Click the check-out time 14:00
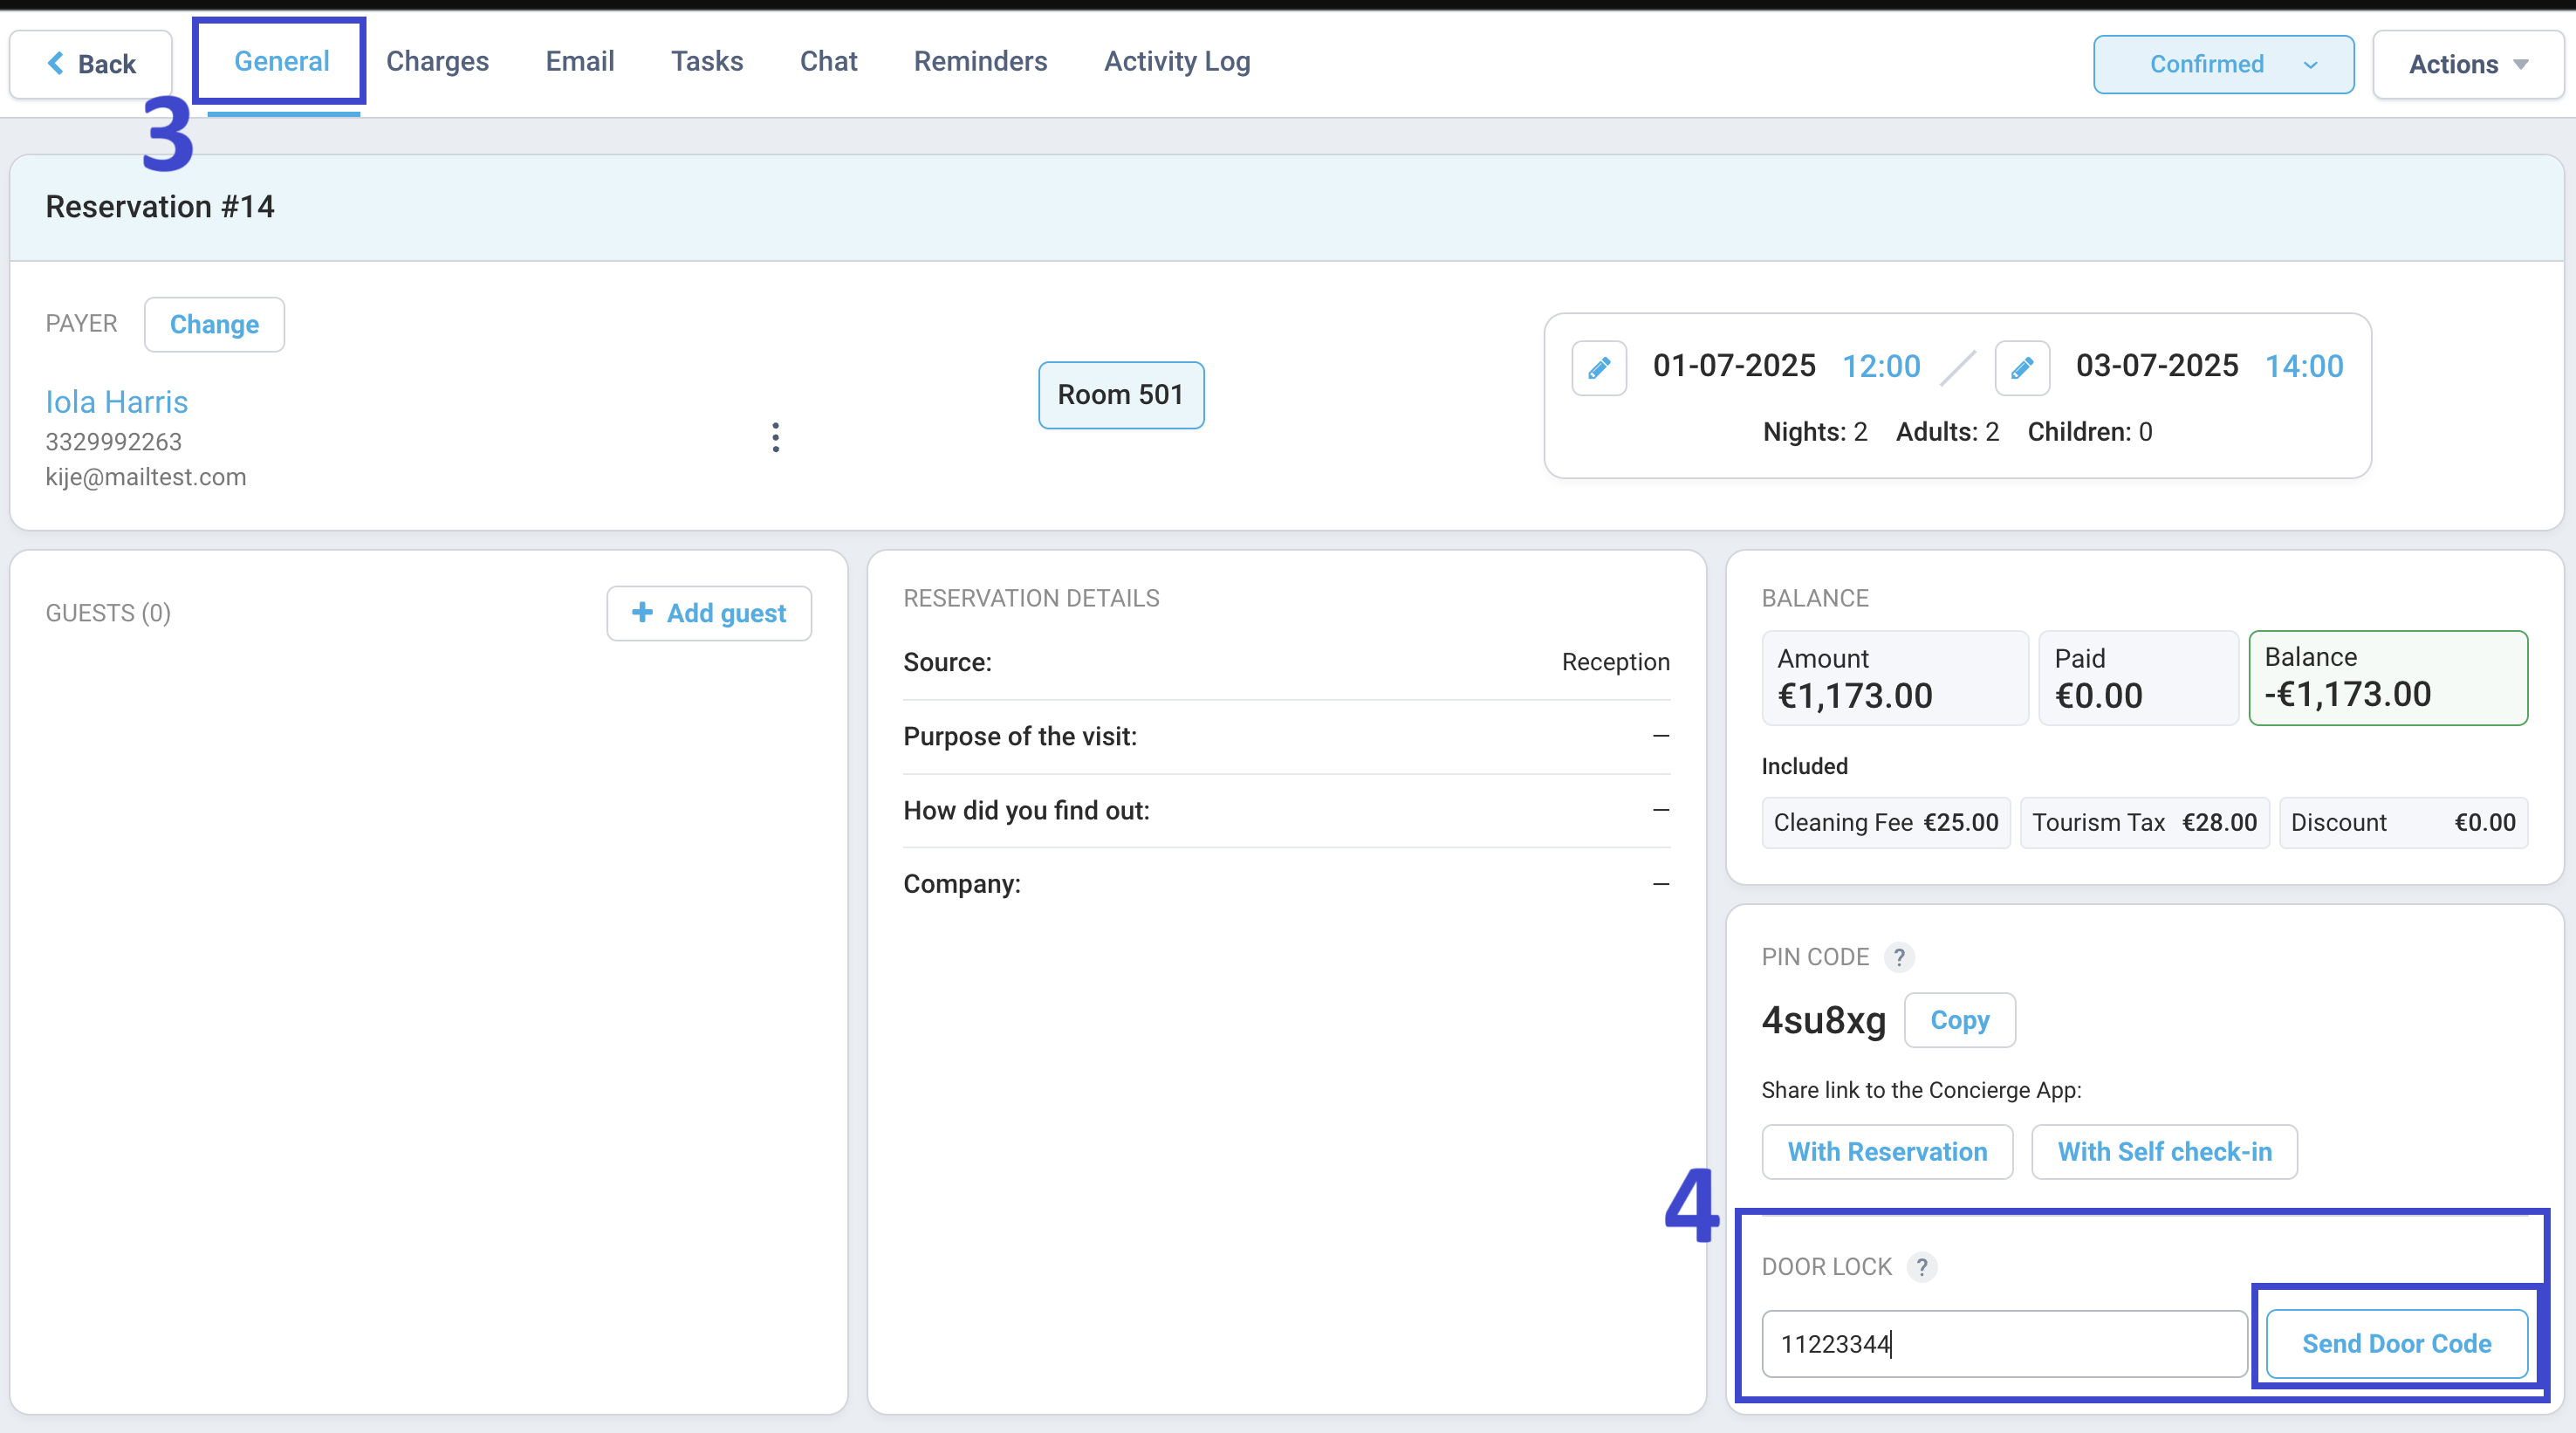This screenshot has height=1433, width=2576. [2304, 366]
